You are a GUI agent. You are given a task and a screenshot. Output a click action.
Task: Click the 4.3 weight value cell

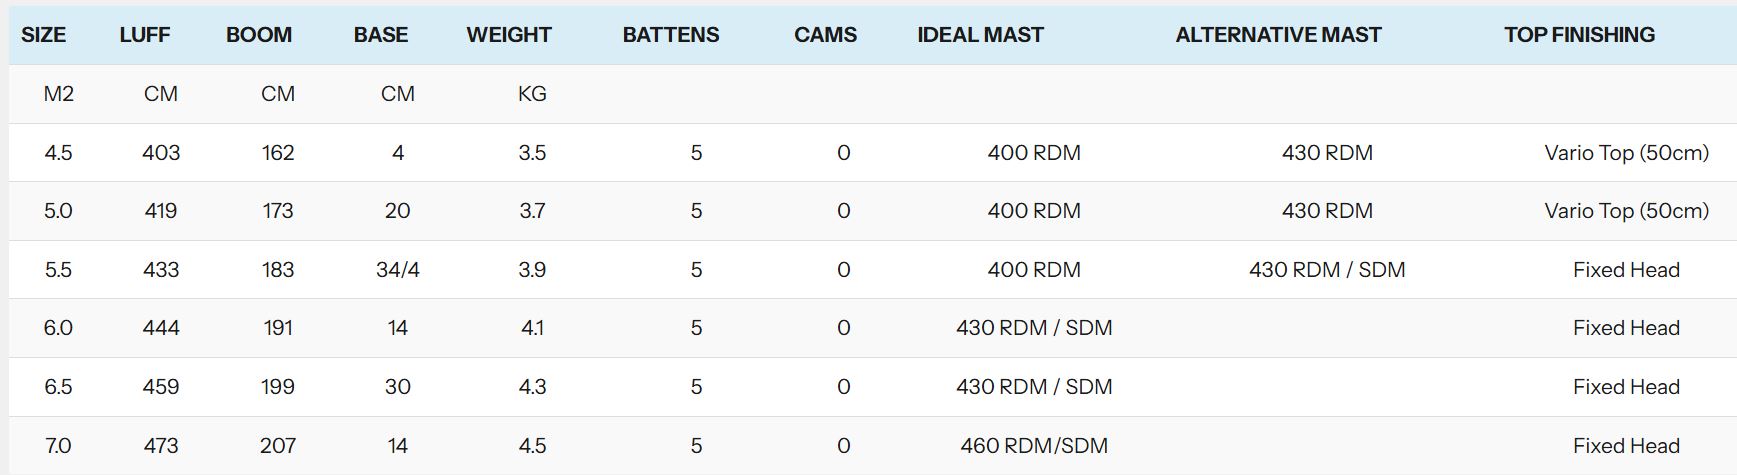coord(532,387)
